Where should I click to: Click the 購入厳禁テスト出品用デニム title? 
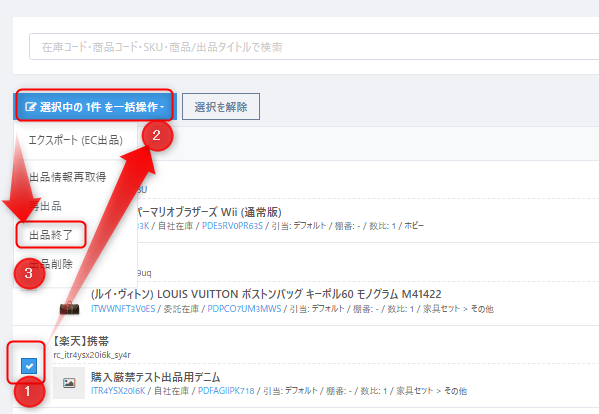click(155, 377)
